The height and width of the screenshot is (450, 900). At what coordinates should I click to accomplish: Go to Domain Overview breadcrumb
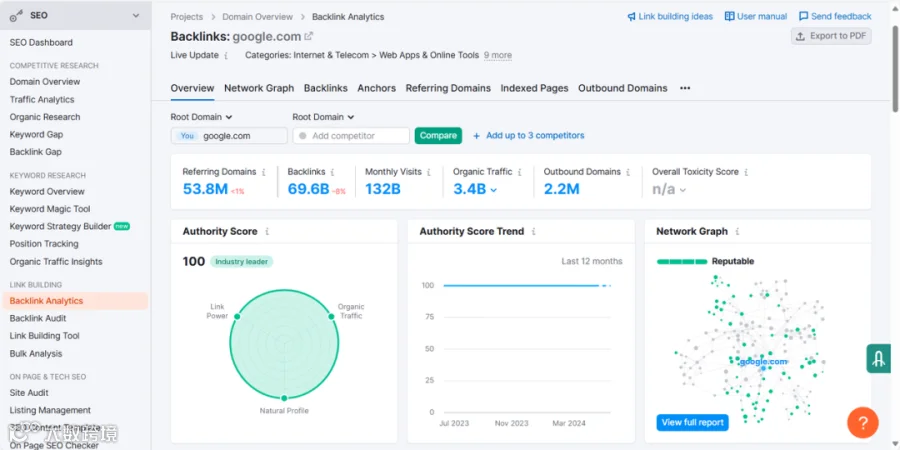tap(257, 17)
